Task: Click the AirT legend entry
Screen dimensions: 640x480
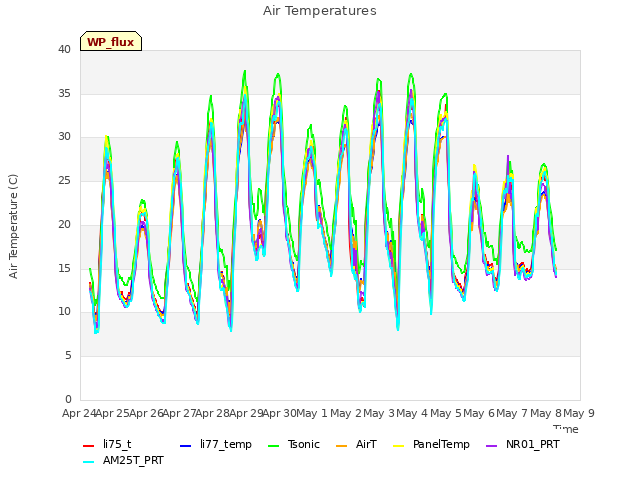Action: pyautogui.click(x=356, y=444)
